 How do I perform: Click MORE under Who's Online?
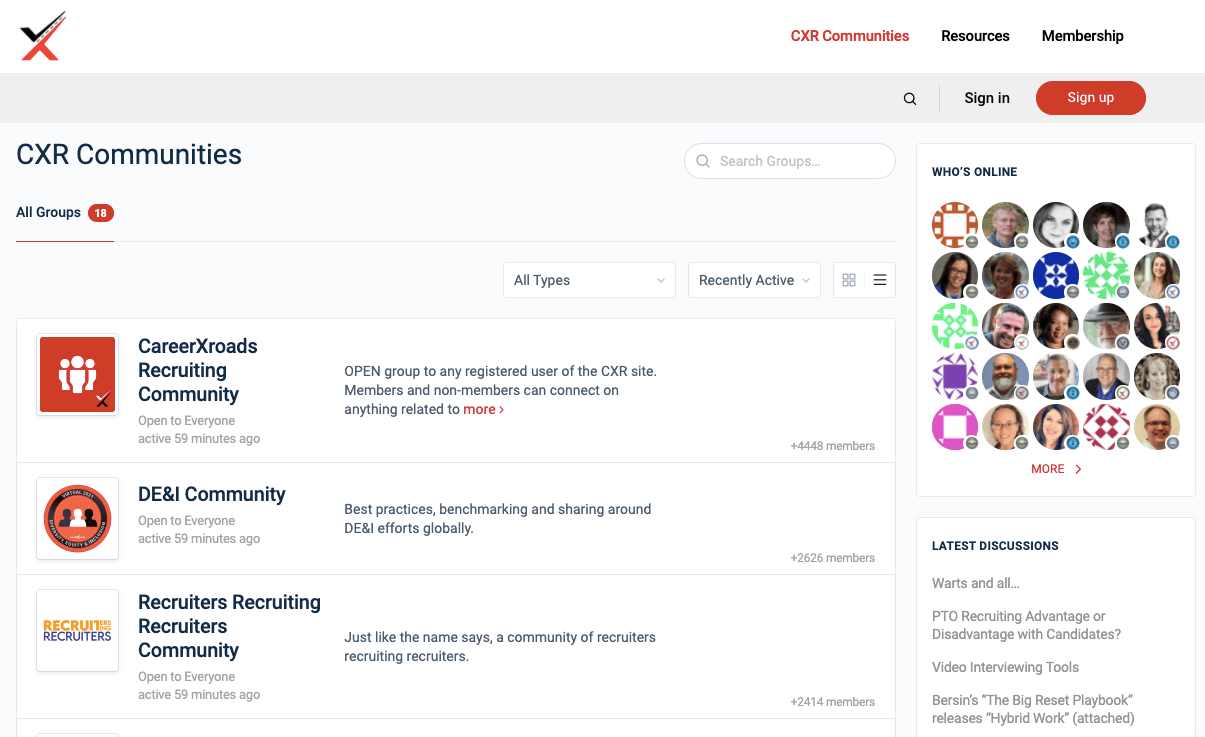point(1048,469)
